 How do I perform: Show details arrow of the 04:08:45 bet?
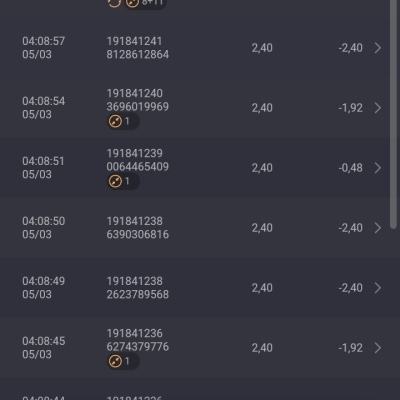(378, 348)
